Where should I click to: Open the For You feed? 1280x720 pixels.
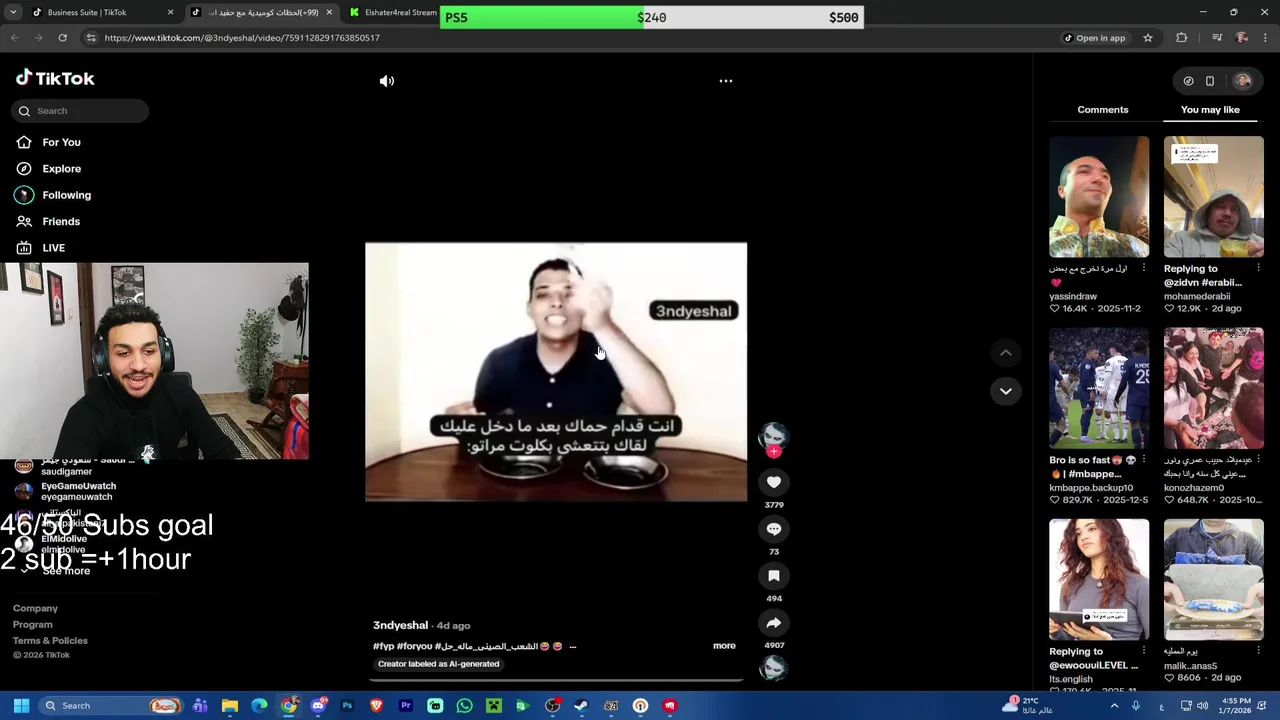coord(61,142)
